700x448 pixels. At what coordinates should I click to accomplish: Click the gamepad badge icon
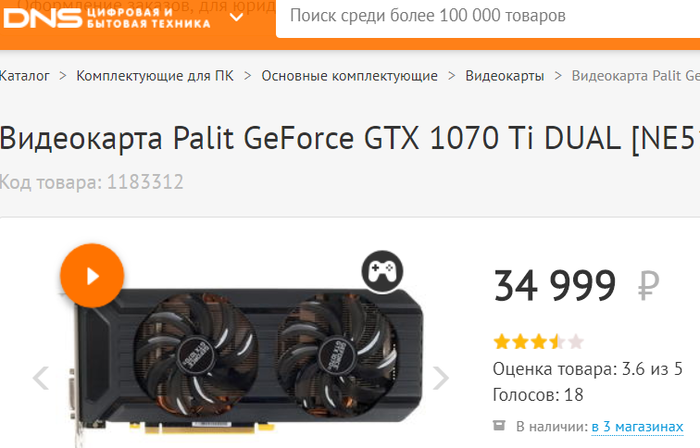[x=382, y=271]
